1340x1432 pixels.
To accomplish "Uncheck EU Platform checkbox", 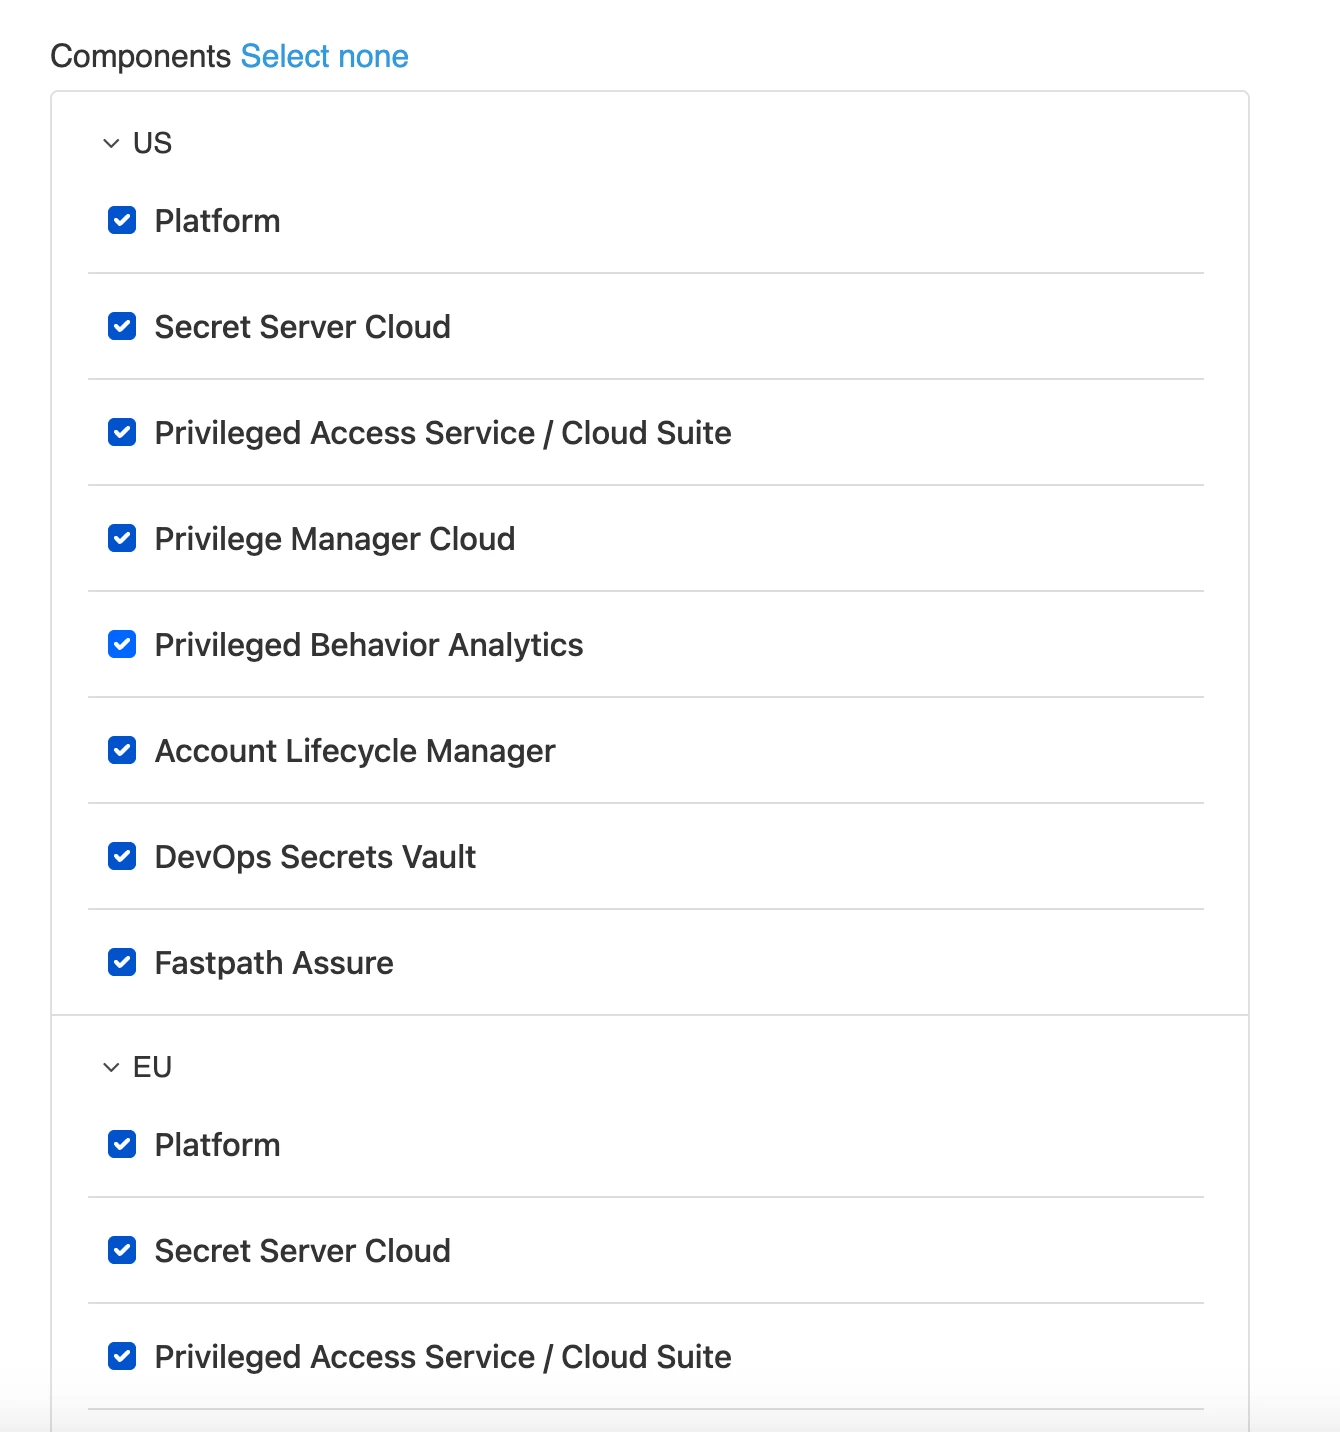I will [x=122, y=1144].
